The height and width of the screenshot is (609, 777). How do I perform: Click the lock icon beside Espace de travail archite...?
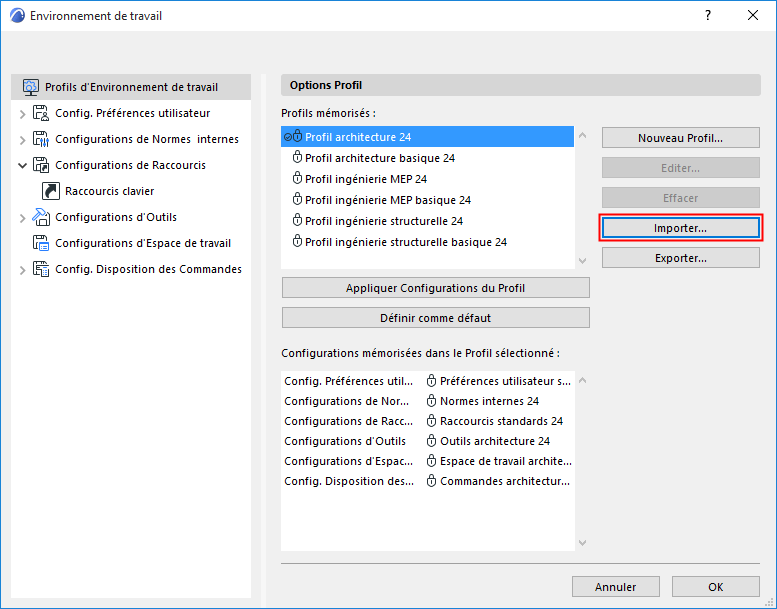point(432,461)
